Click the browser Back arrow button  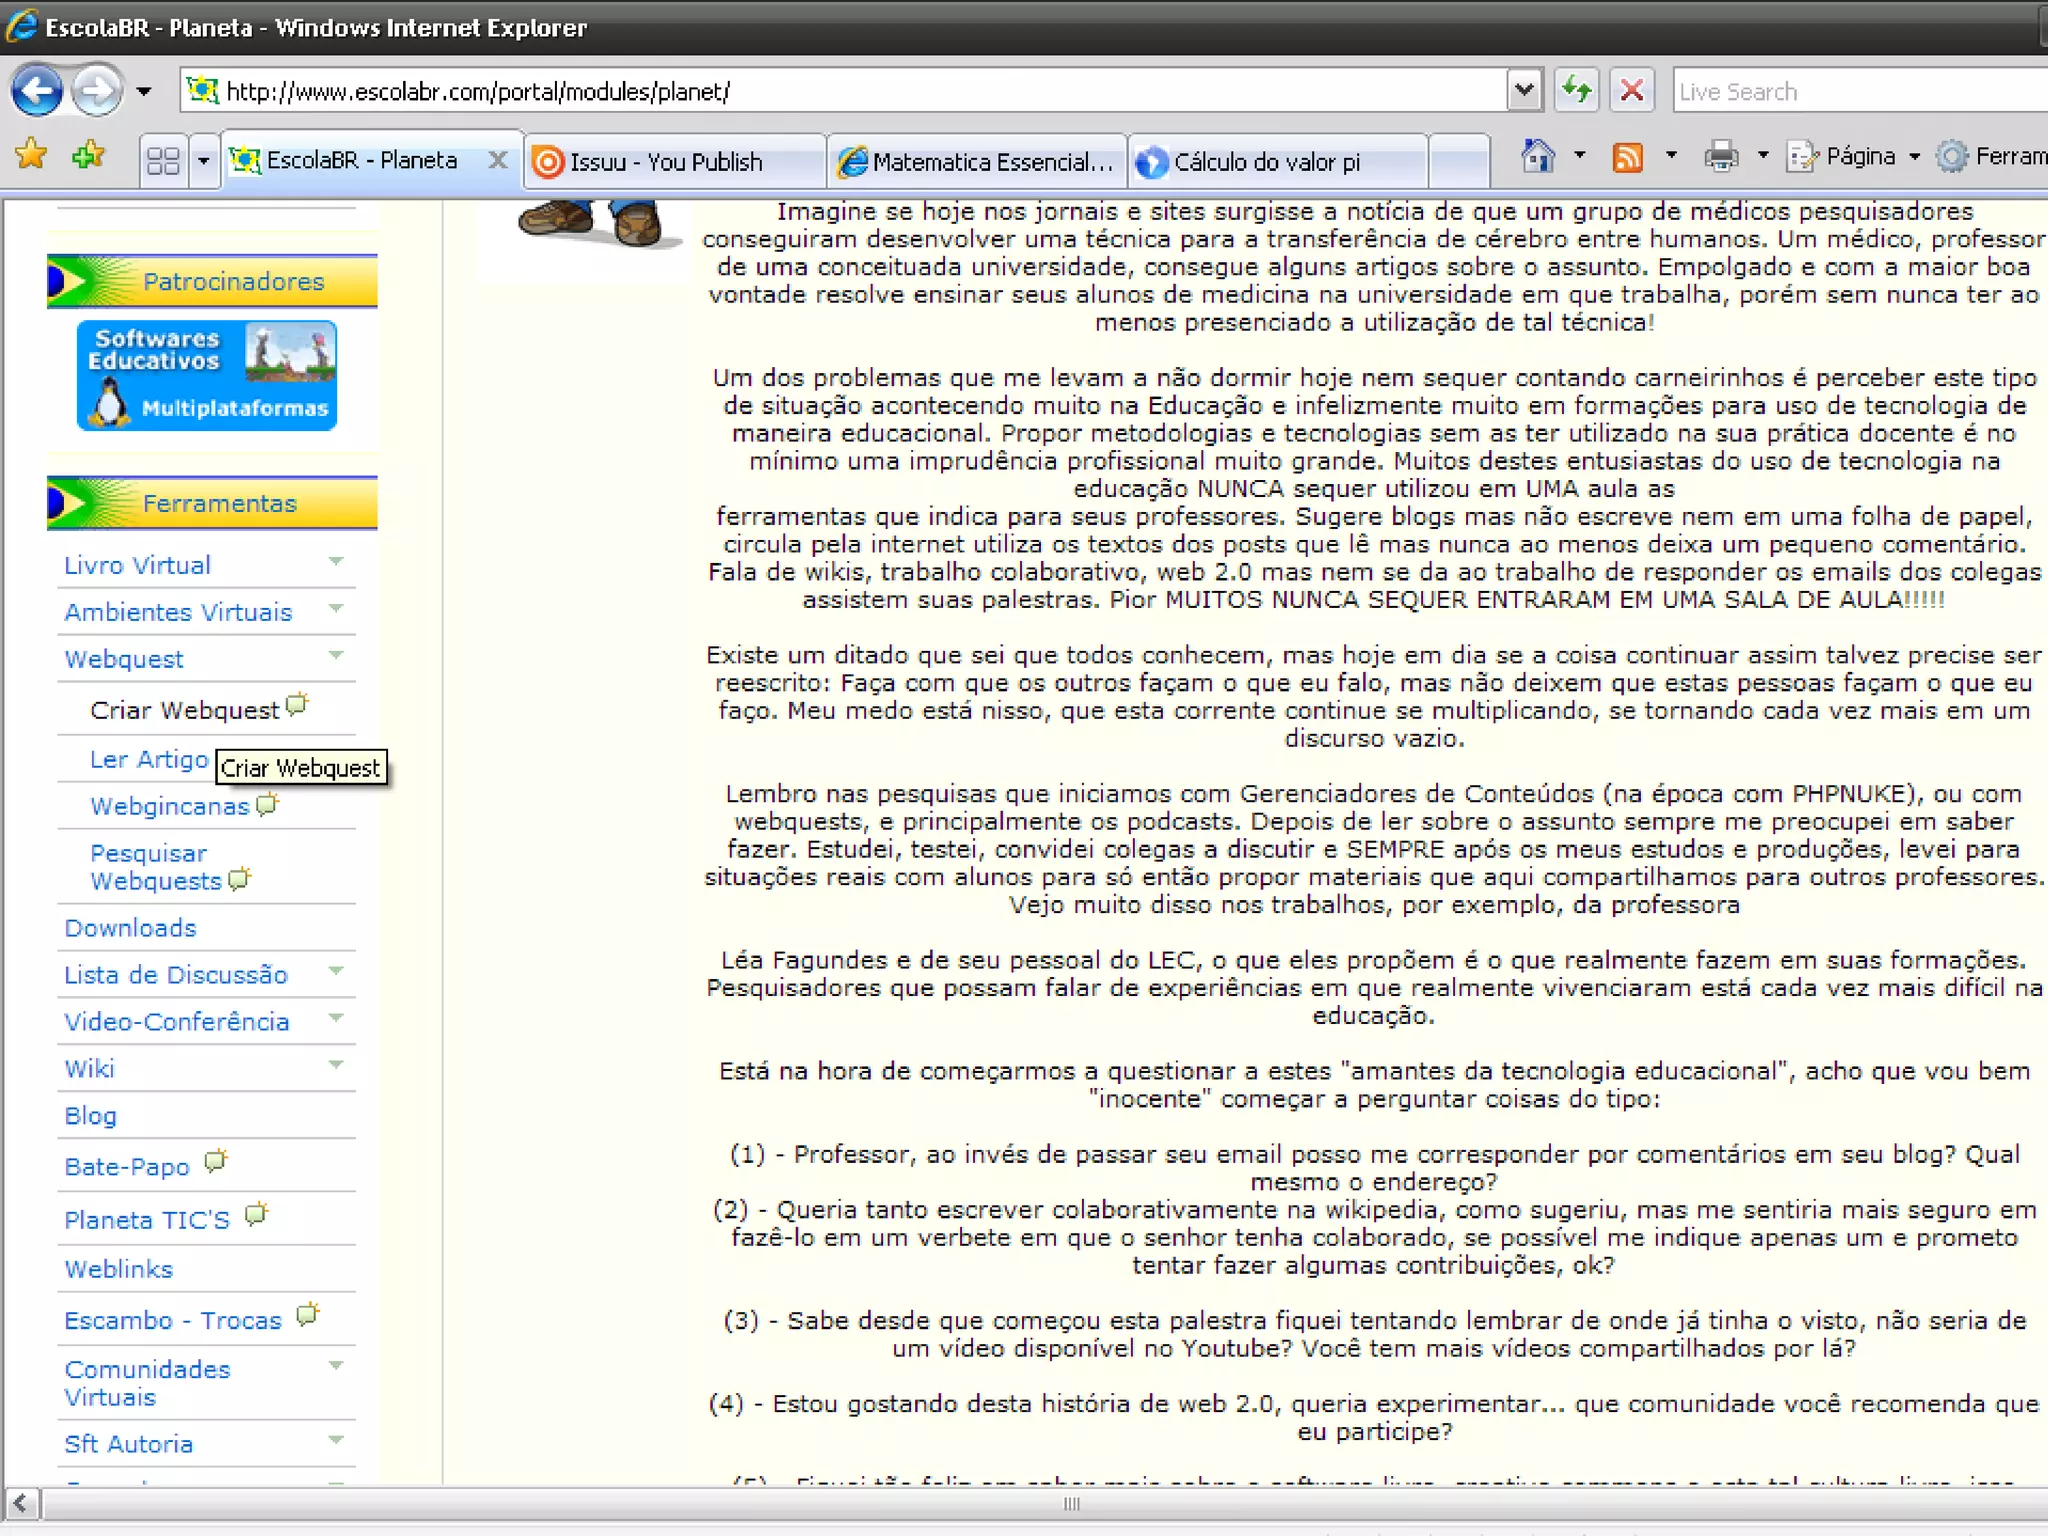tap(37, 91)
